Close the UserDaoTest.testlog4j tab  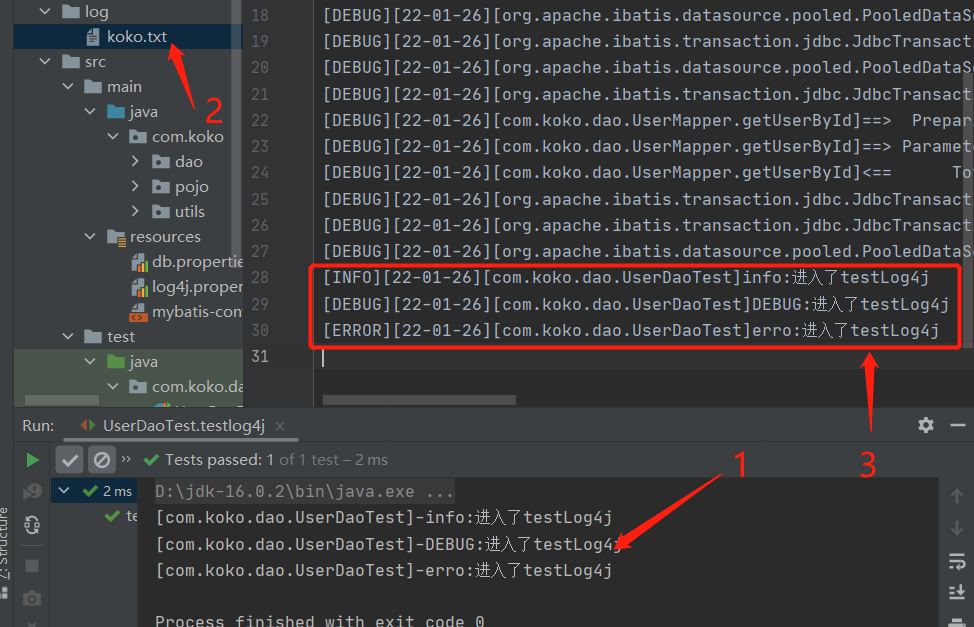click(x=280, y=426)
